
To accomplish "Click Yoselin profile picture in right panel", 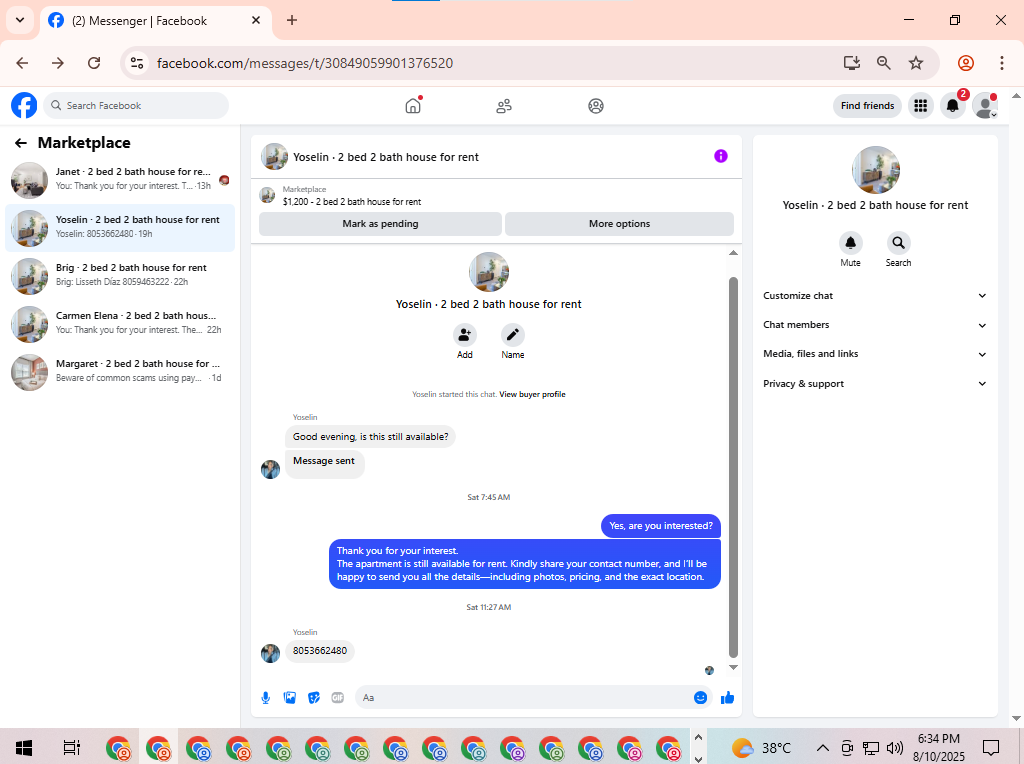I will pyautogui.click(x=876, y=170).
